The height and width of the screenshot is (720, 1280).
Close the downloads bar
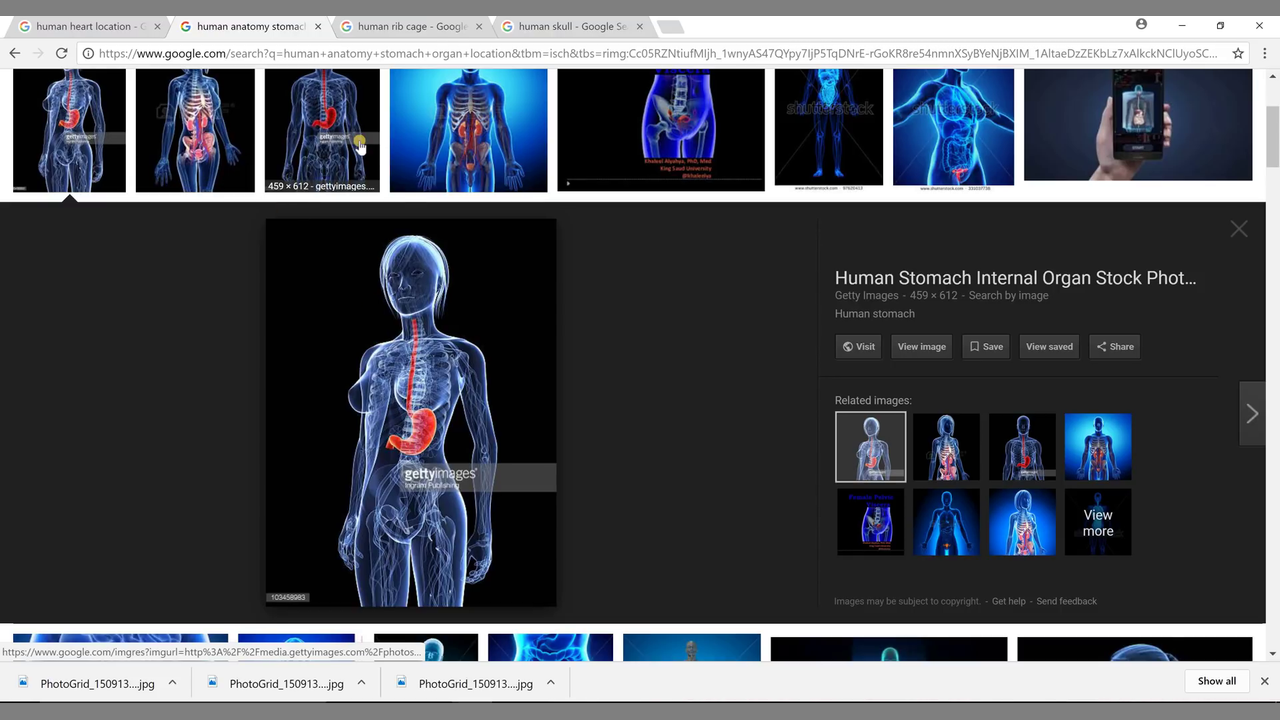click(x=1264, y=681)
